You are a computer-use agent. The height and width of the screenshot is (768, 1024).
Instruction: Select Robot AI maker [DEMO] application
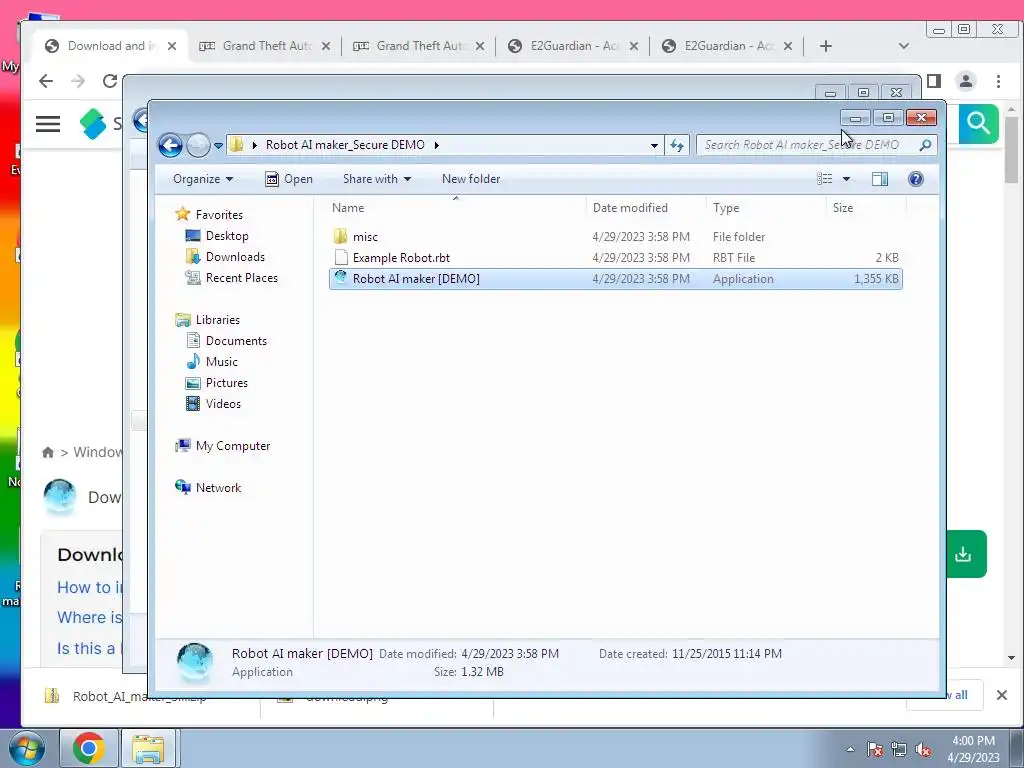coord(616,279)
